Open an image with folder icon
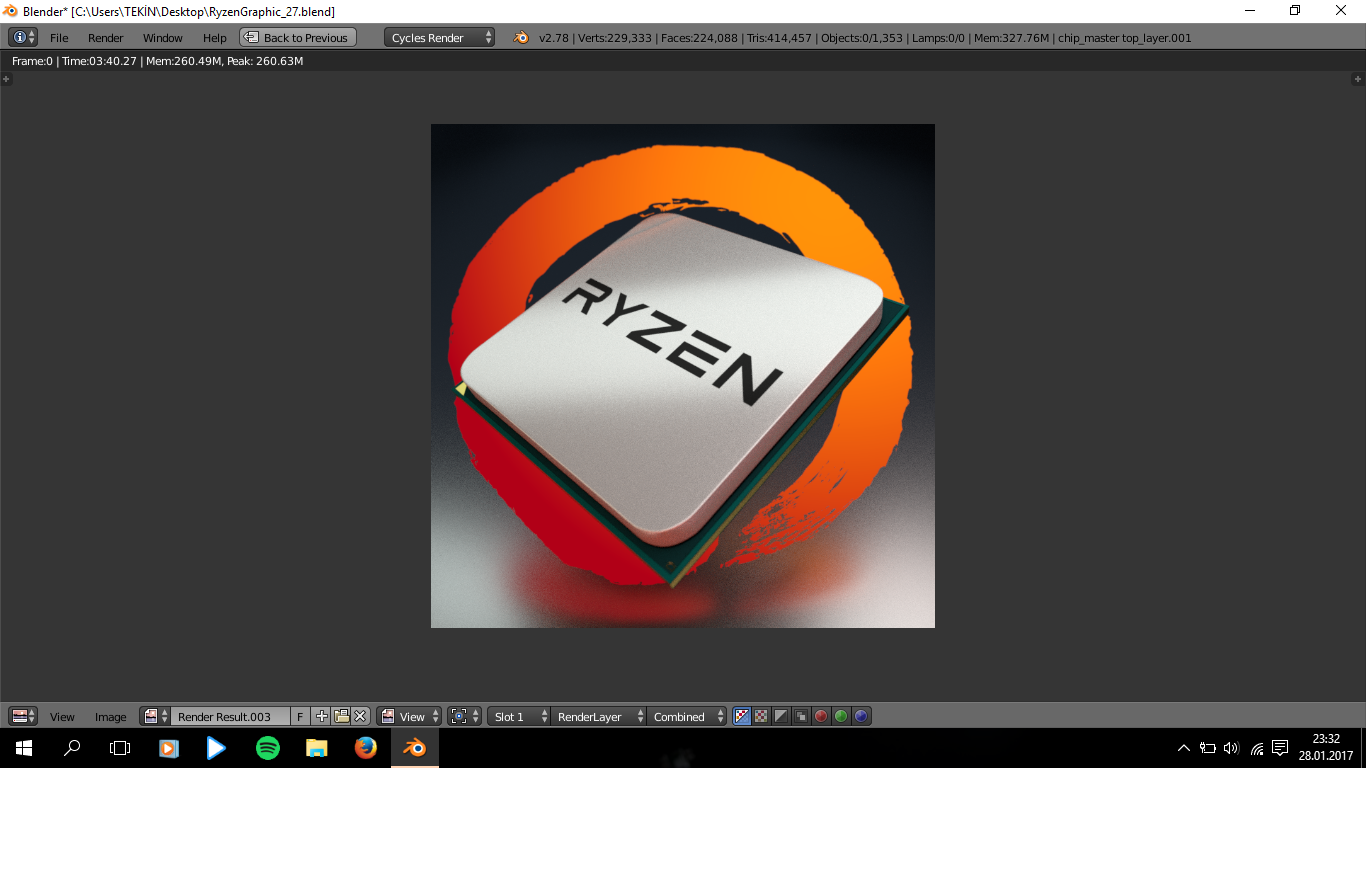 pyautogui.click(x=341, y=716)
